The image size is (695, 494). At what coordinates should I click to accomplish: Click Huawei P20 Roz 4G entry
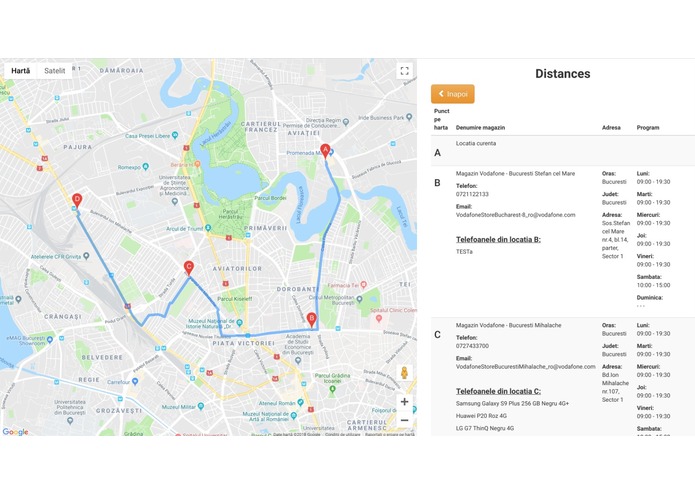click(x=481, y=416)
